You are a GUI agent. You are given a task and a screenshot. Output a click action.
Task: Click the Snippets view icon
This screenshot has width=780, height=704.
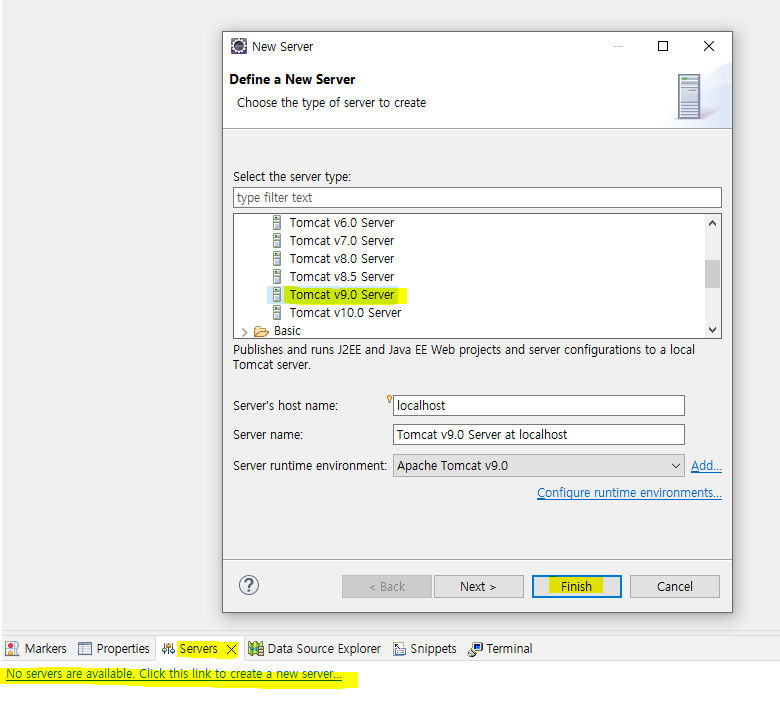pyautogui.click(x=399, y=649)
